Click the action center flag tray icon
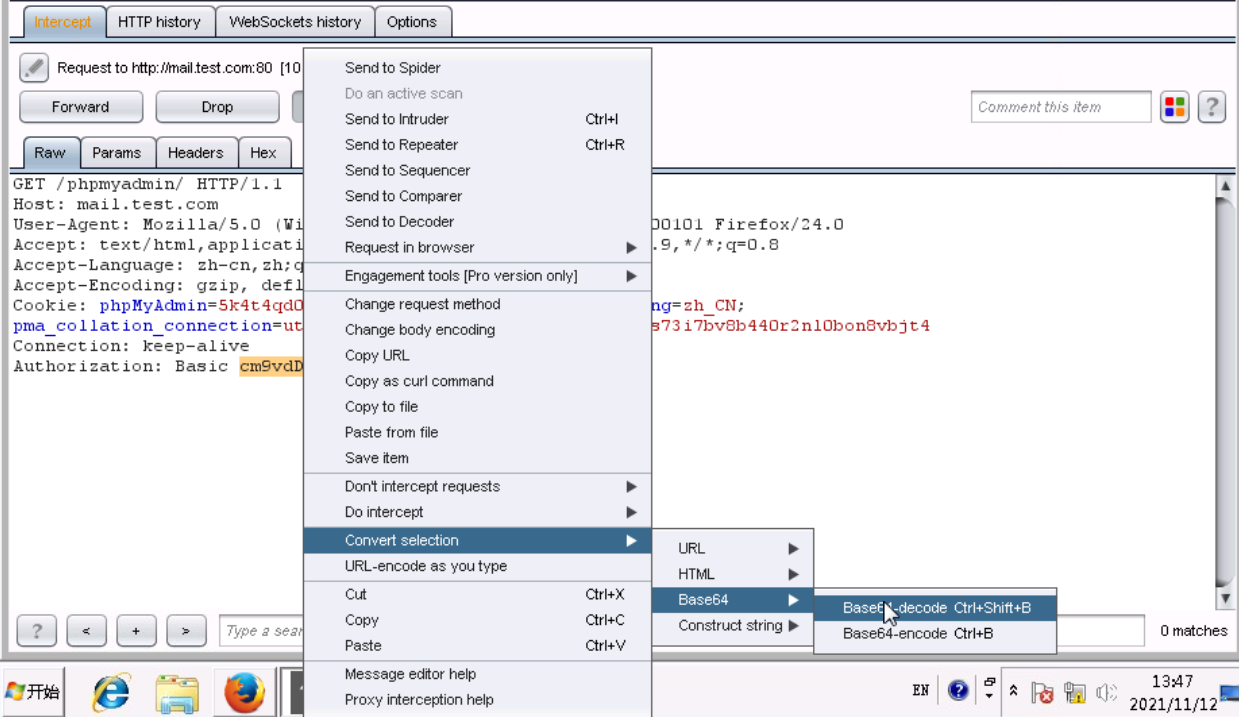 1042,692
